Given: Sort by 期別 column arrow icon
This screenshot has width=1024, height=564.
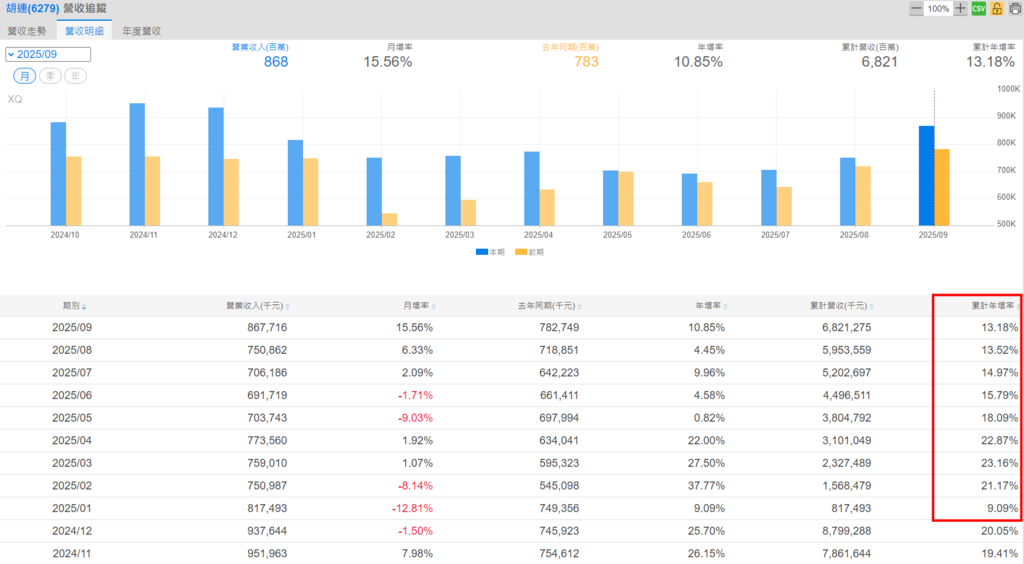Looking at the screenshot, I should [x=84, y=306].
